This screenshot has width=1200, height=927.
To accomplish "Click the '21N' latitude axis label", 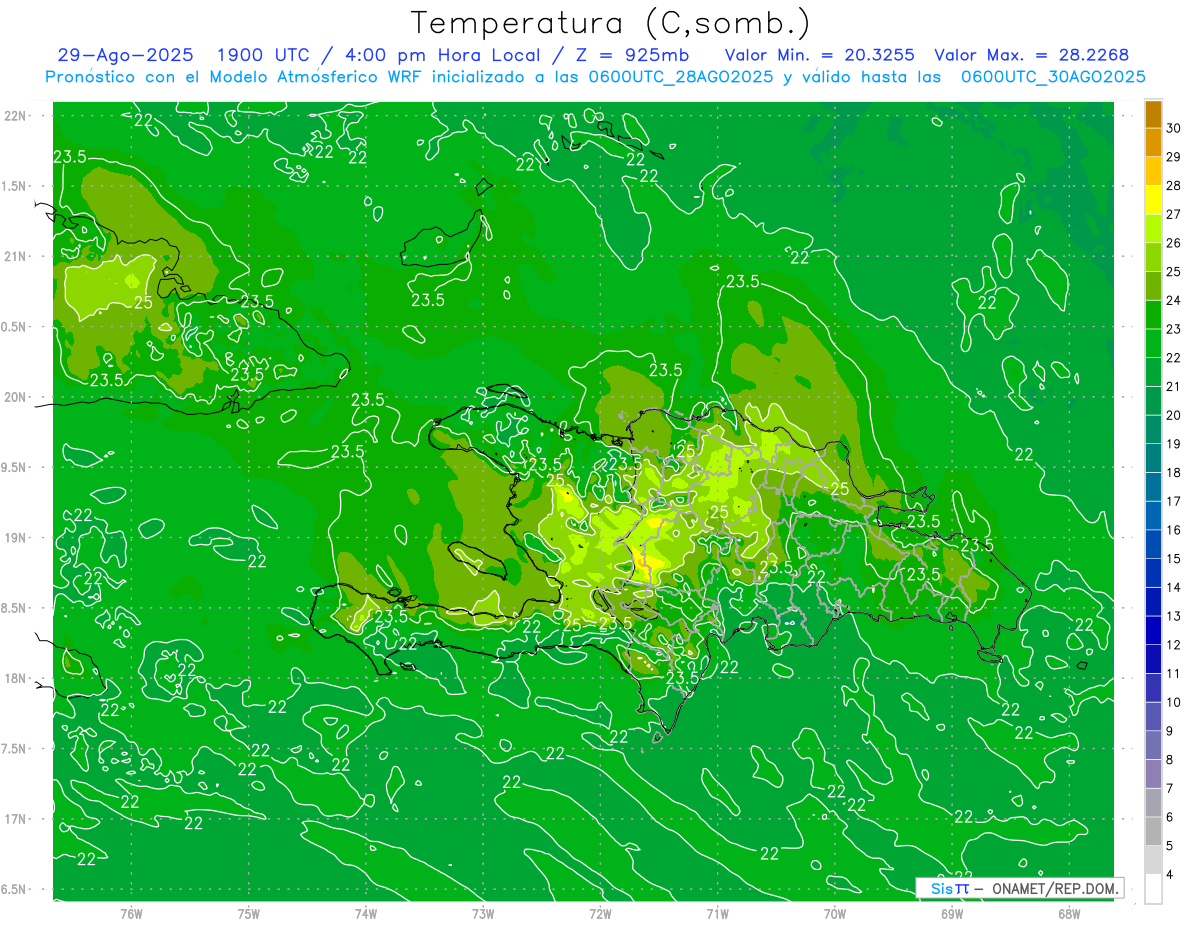I will [x=15, y=256].
